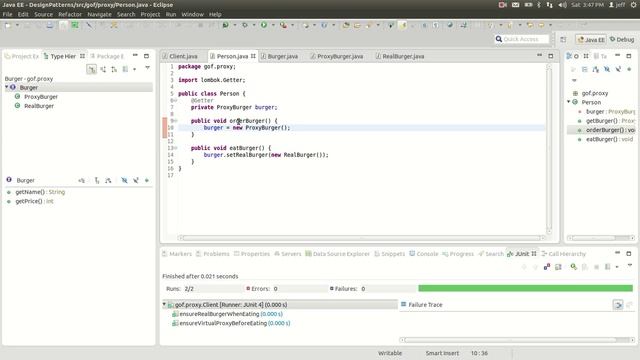This screenshot has height=360, width=640.
Task: Click the Open Type toolbar icon
Action: click(346, 25)
